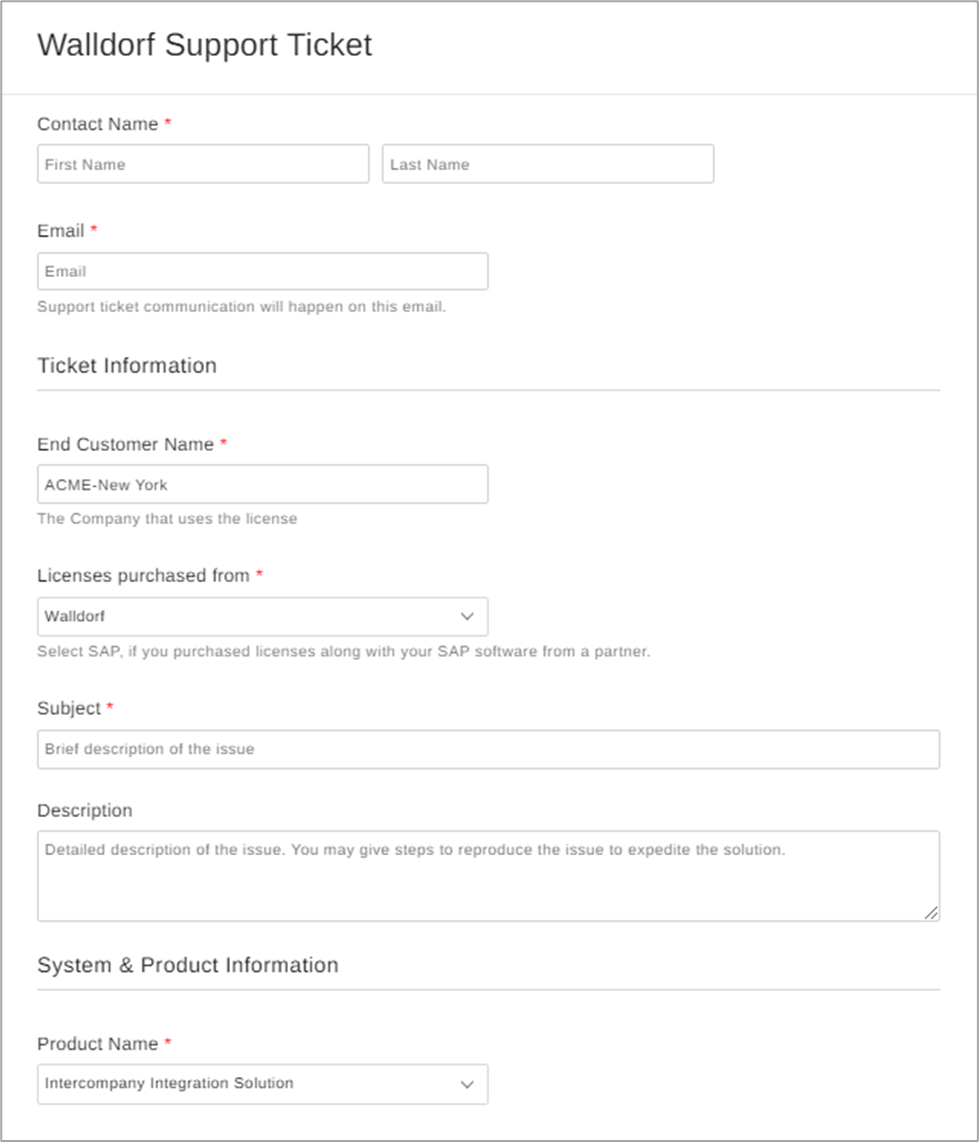The image size is (979, 1142).
Task: Click the Licenses purchased from label
Action: (x=143, y=576)
